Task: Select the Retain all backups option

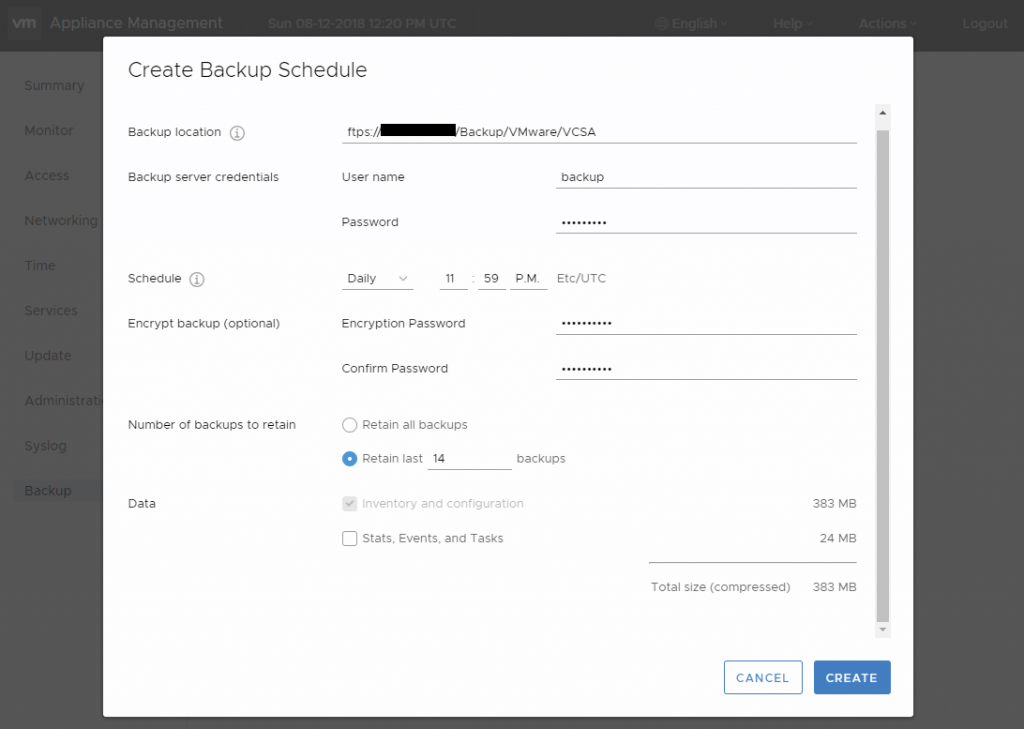Action: click(x=349, y=425)
